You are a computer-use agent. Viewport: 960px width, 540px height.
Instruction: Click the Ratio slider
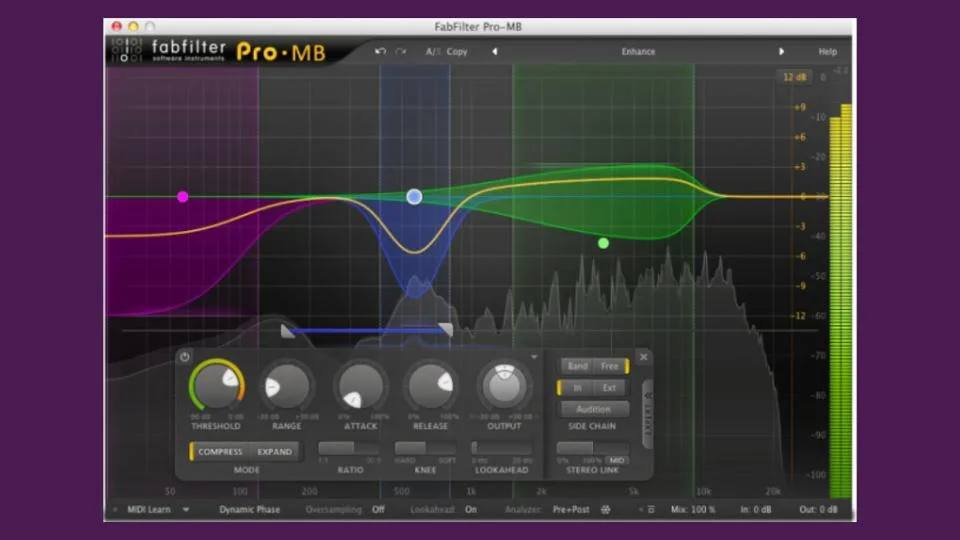point(350,448)
